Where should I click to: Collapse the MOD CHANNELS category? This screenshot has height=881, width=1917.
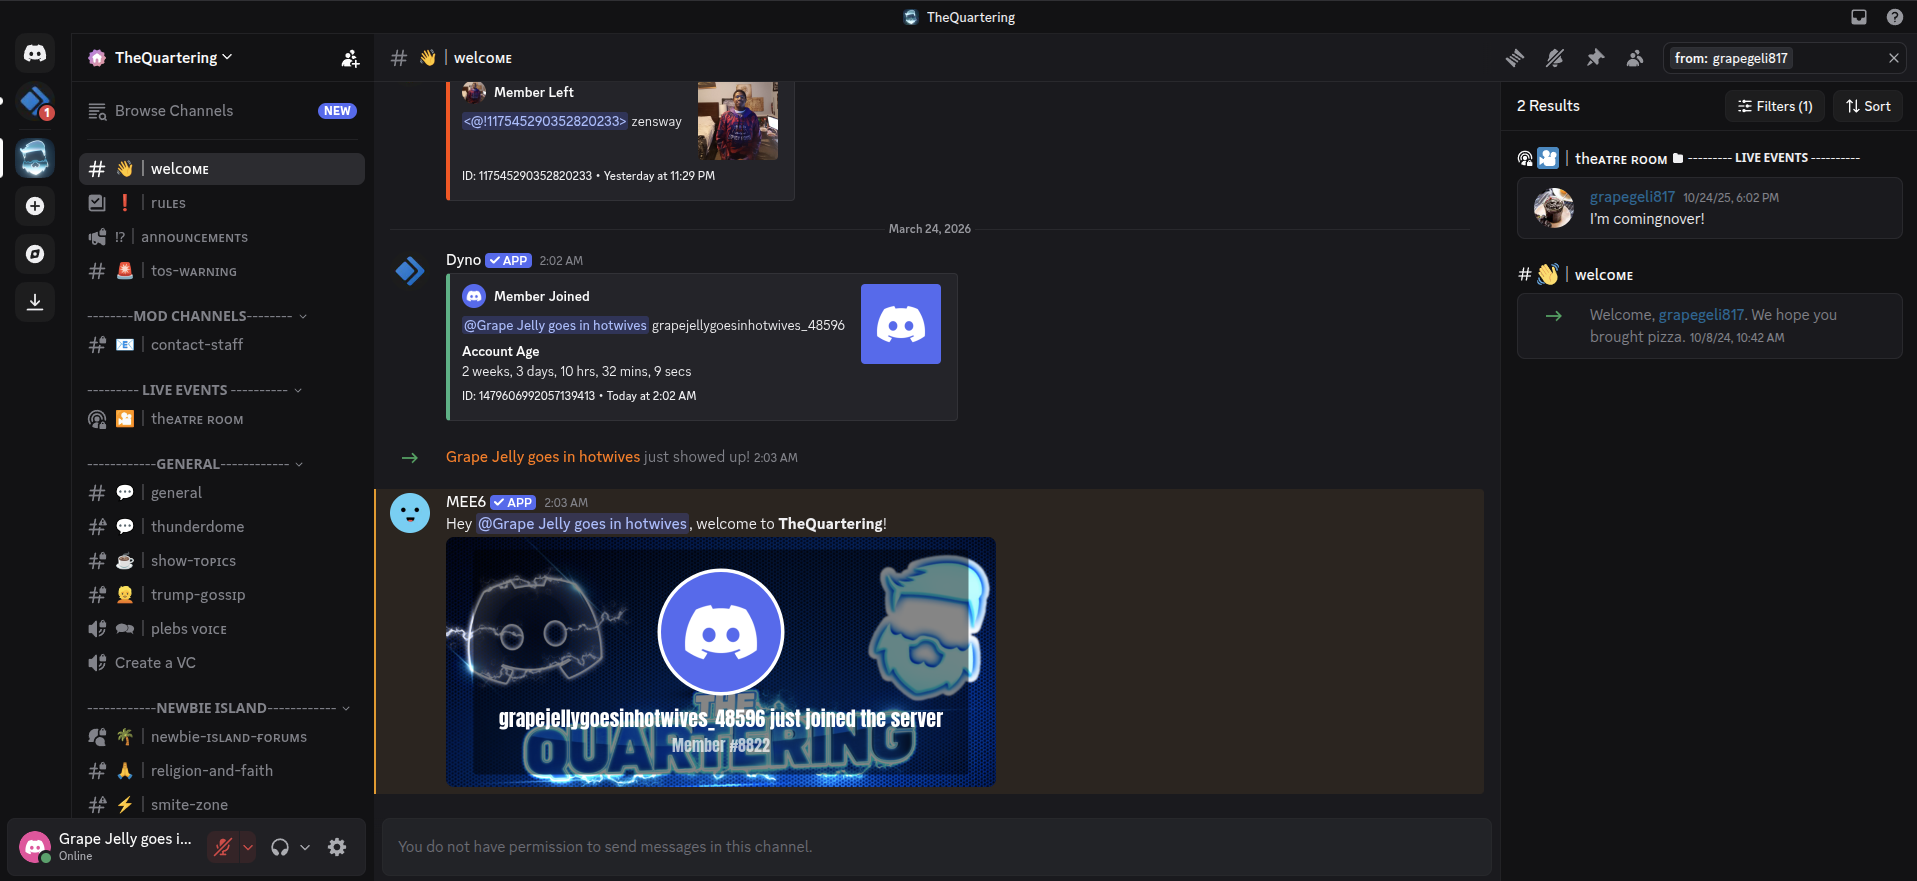pos(197,316)
